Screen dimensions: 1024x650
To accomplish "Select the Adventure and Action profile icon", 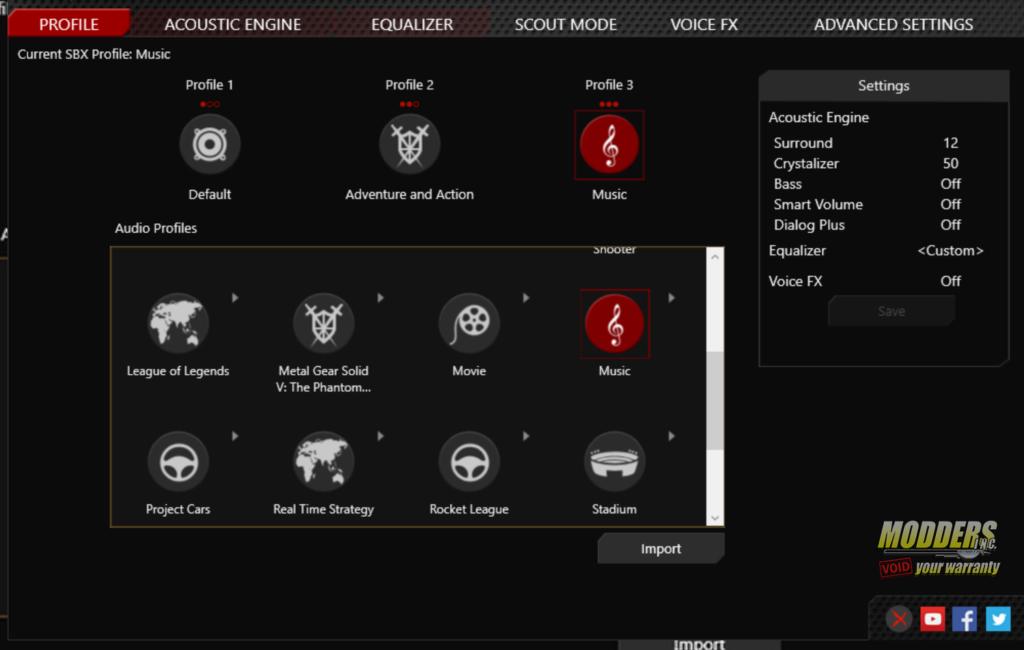I will 409,144.
